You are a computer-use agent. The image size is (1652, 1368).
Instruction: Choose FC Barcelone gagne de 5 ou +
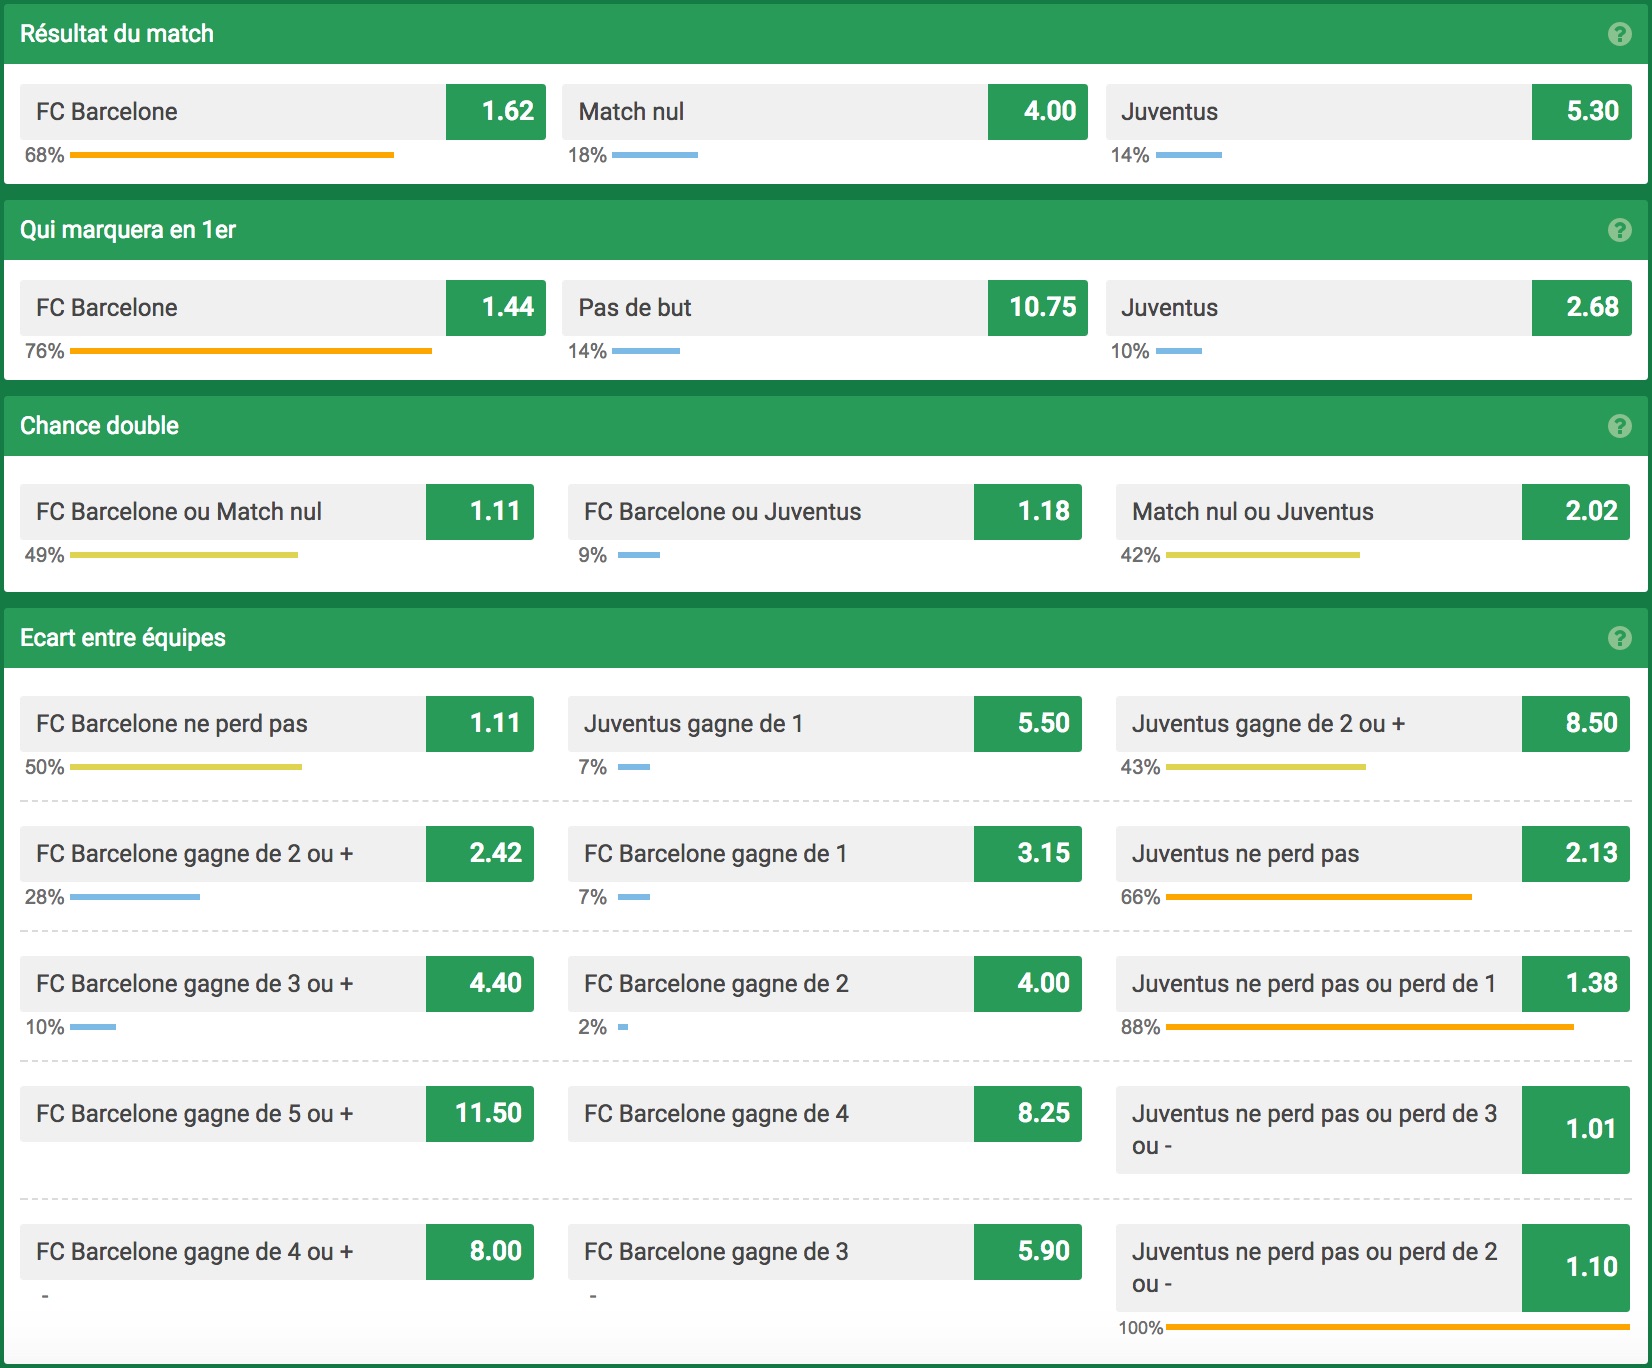click(277, 1114)
